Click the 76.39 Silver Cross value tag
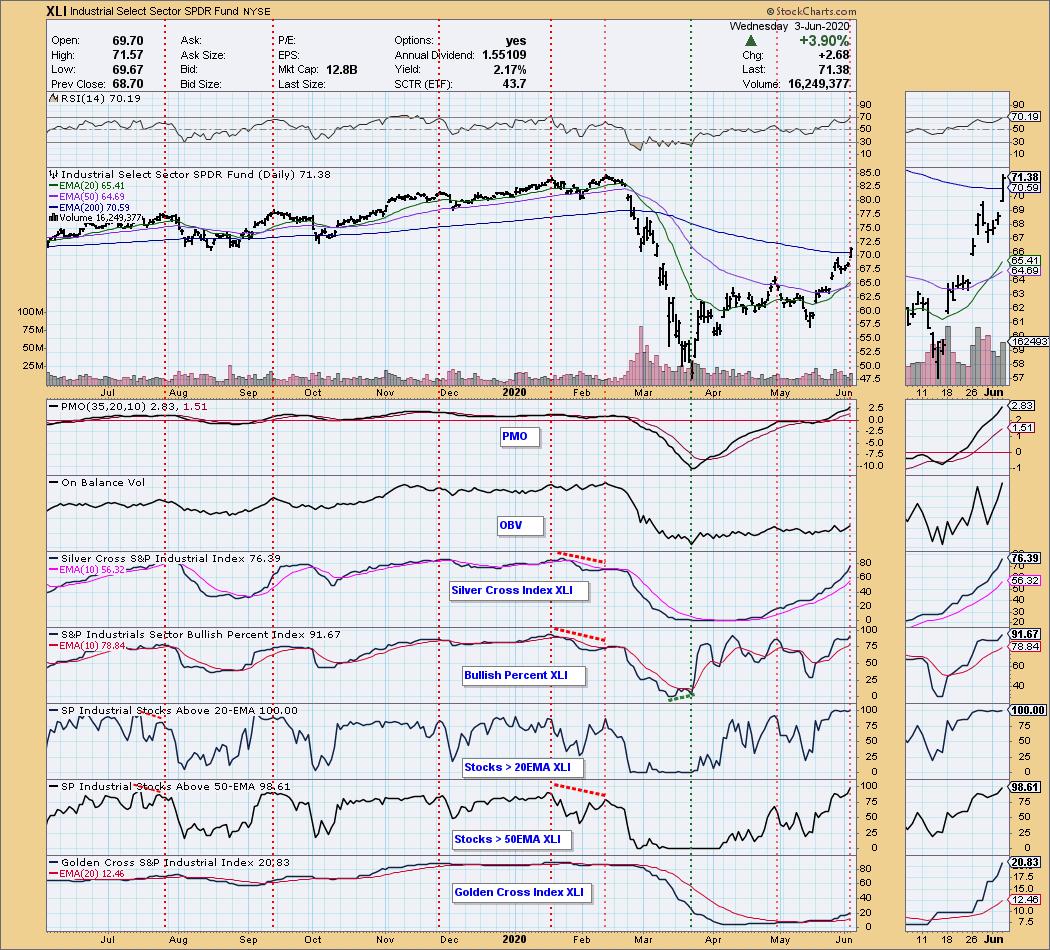Image resolution: width=1050 pixels, height=950 pixels. tap(1025, 558)
